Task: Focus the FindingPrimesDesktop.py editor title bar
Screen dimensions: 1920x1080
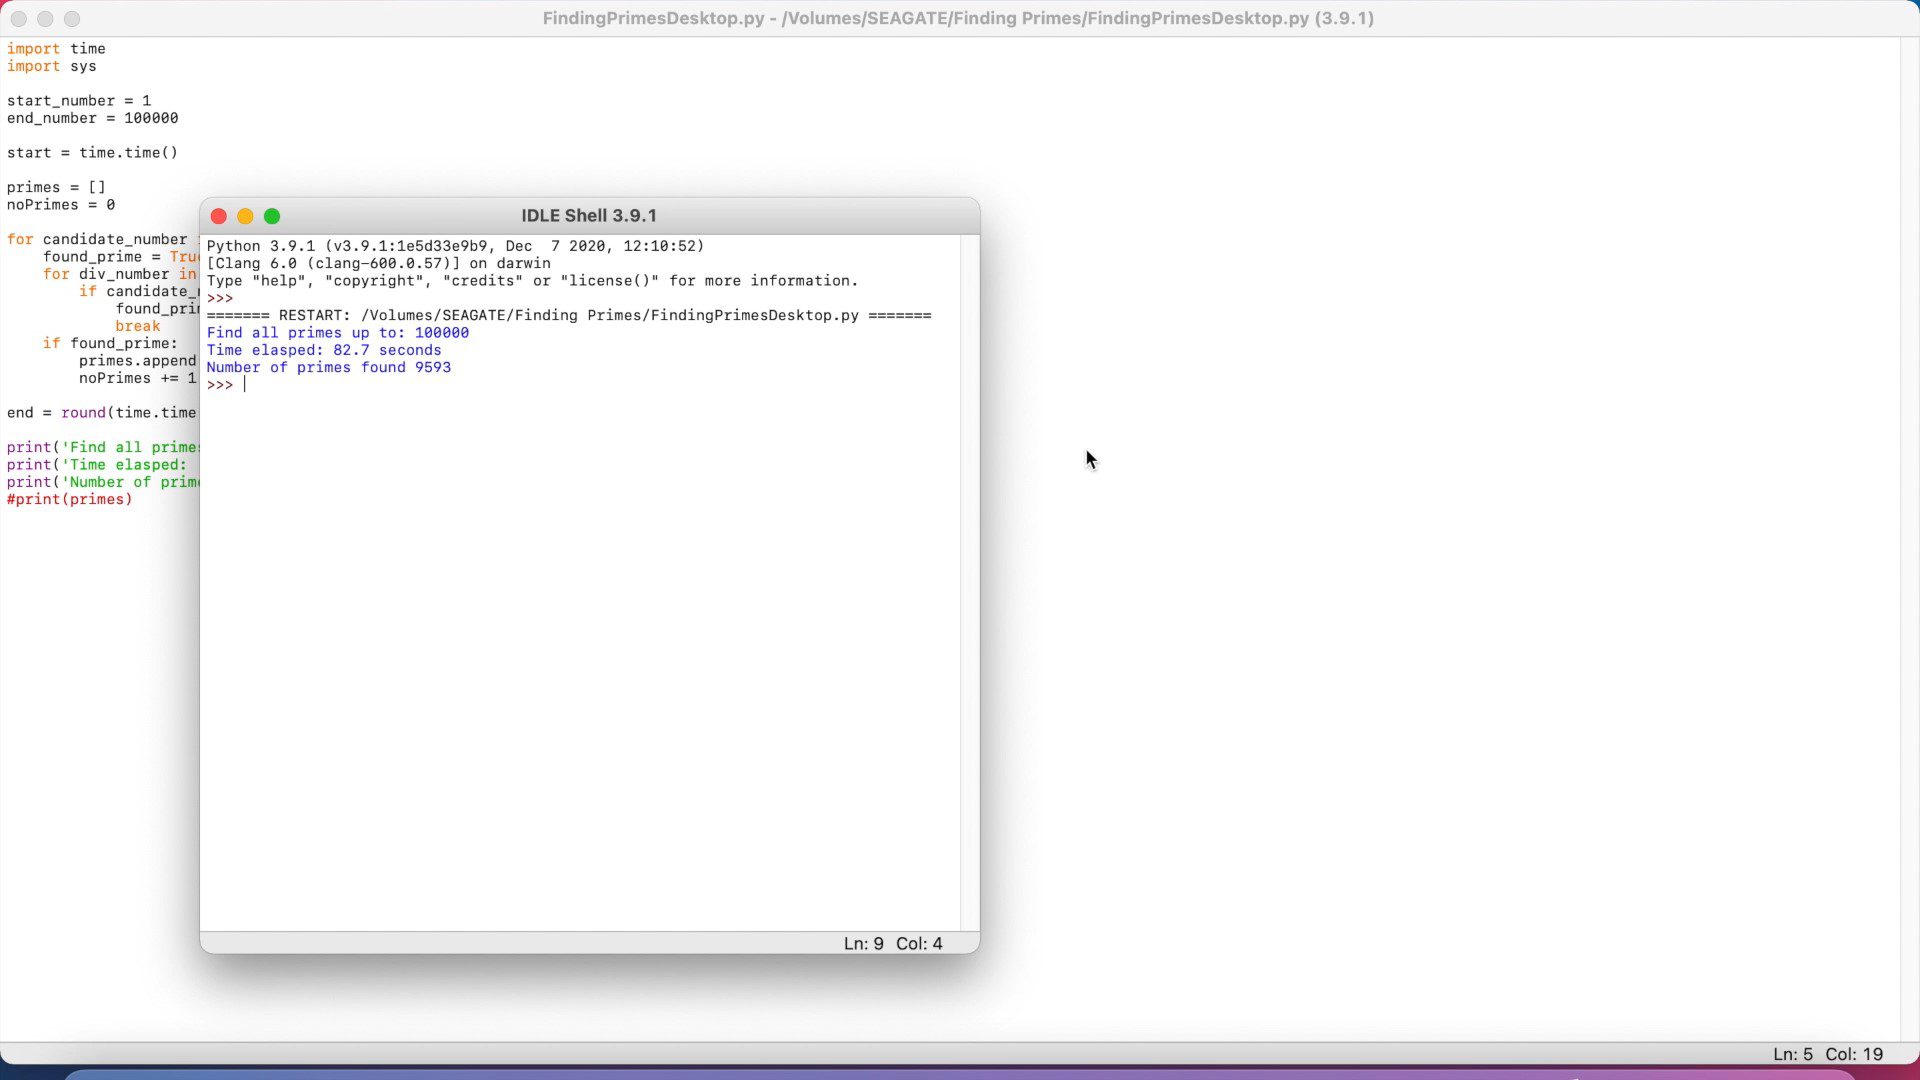Action: click(x=957, y=19)
